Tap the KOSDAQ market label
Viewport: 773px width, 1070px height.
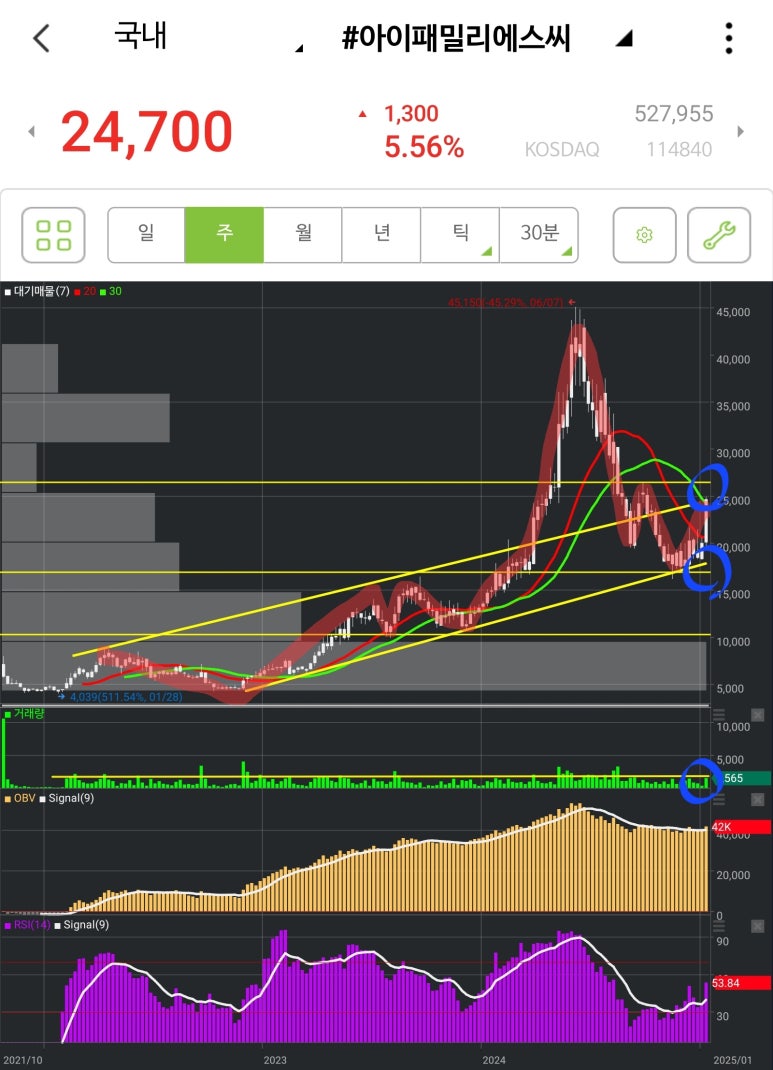pyautogui.click(x=561, y=149)
